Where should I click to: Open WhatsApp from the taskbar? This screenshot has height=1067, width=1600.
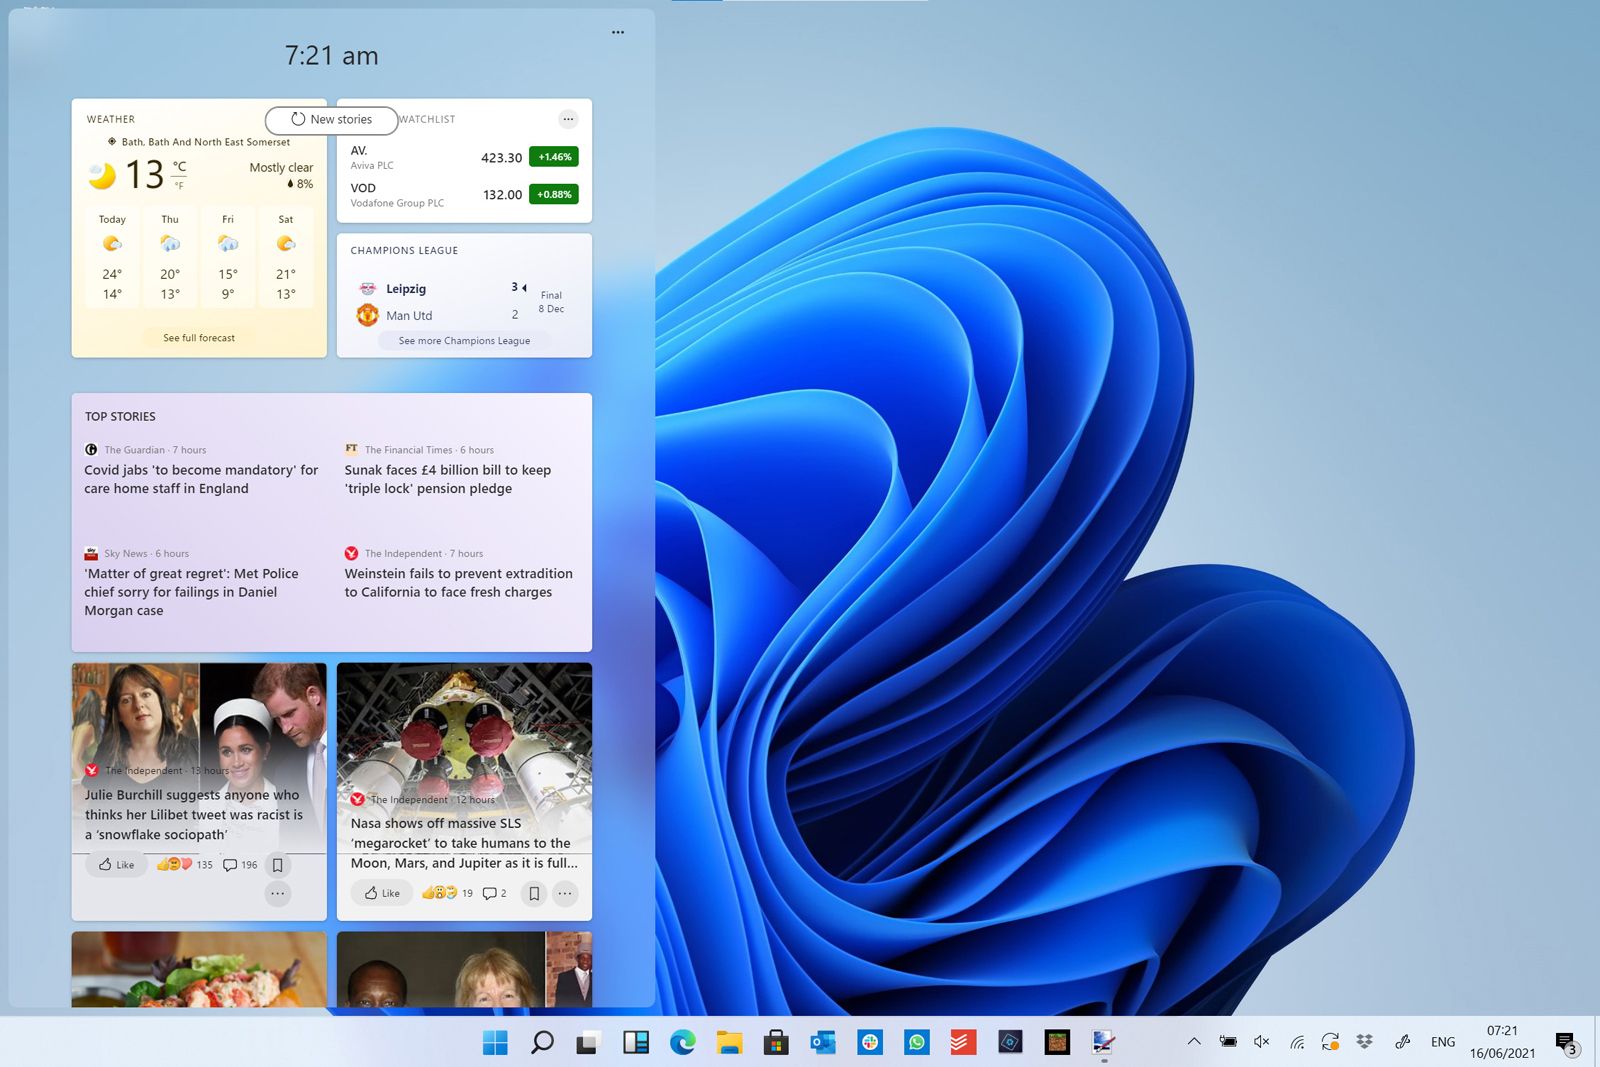(918, 1043)
